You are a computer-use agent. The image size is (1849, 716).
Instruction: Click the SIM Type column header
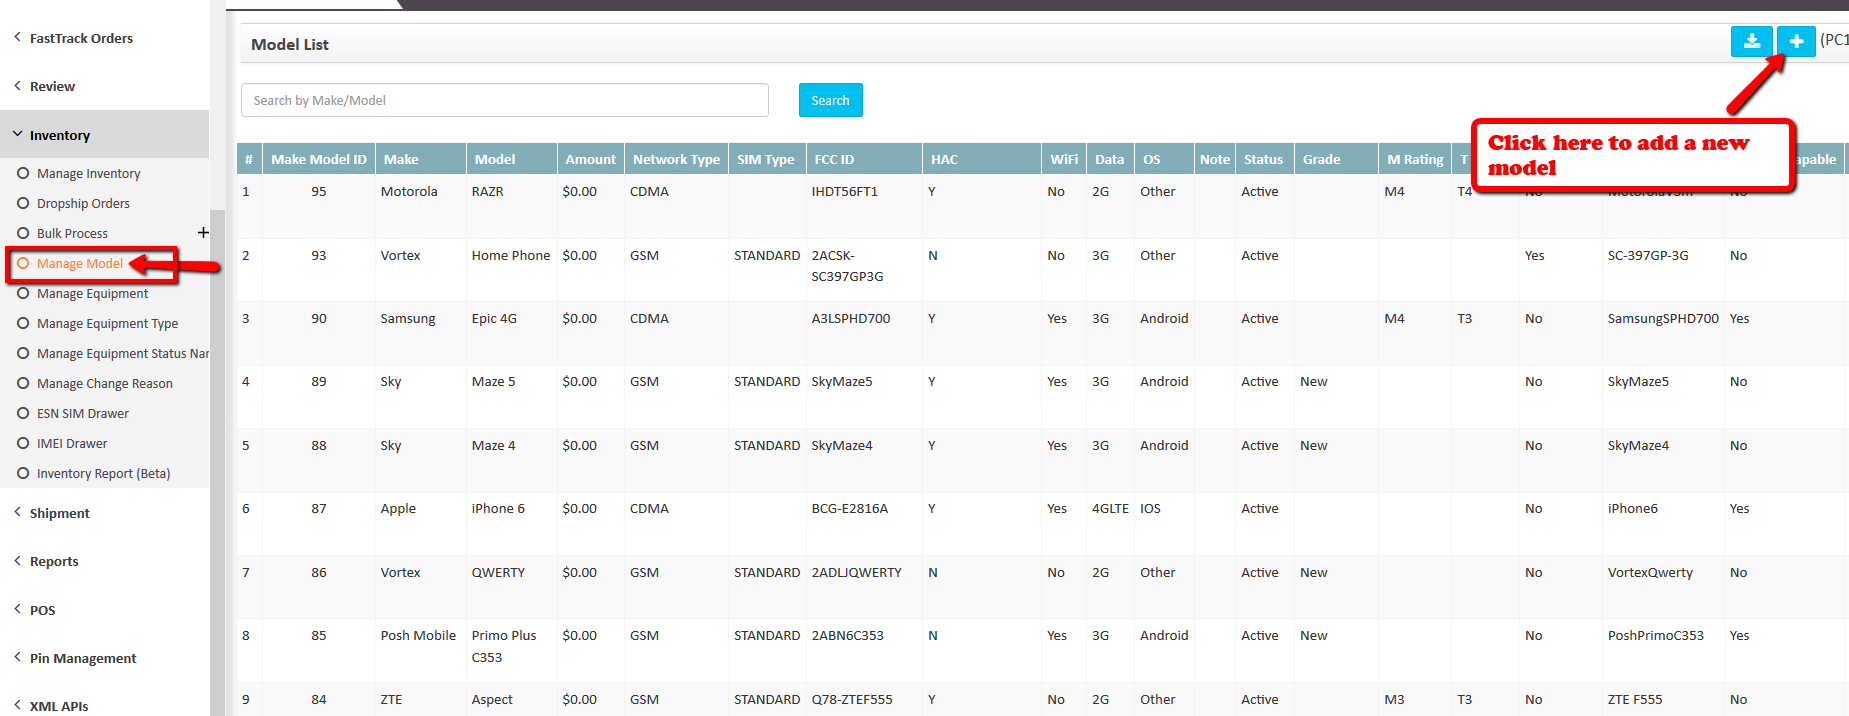[x=767, y=159]
